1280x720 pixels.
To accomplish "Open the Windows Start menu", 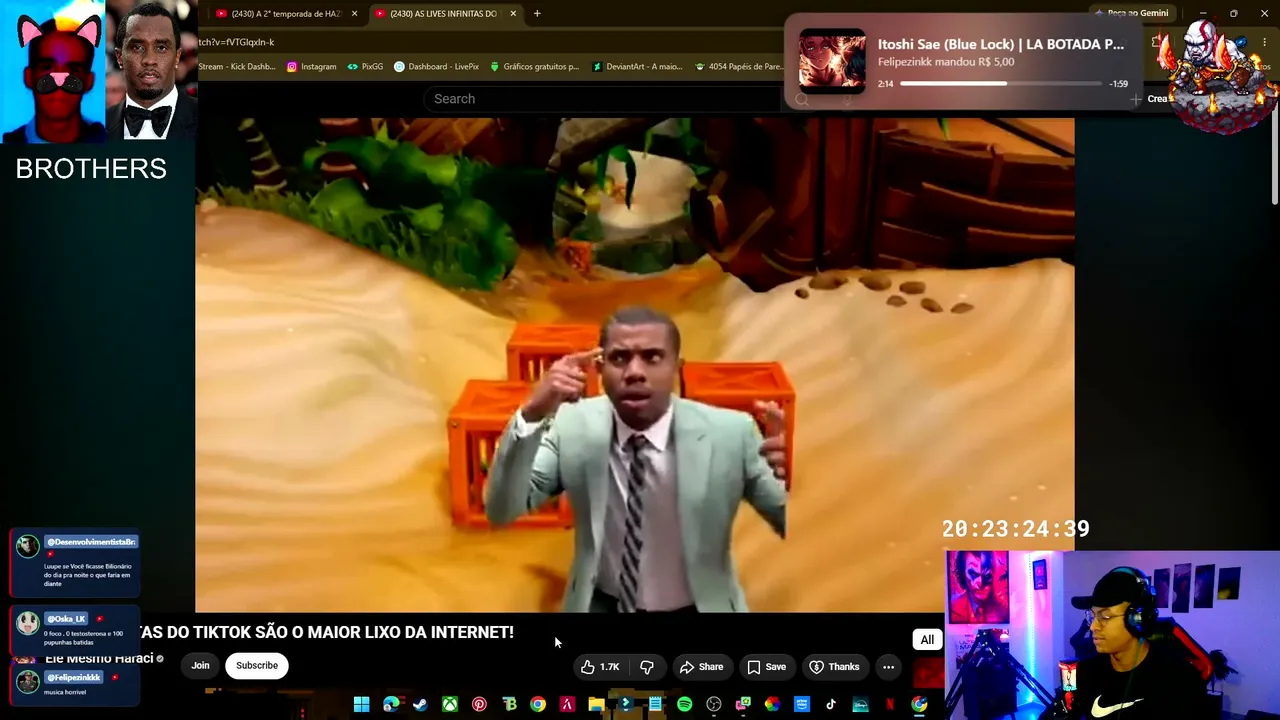I will 361,704.
